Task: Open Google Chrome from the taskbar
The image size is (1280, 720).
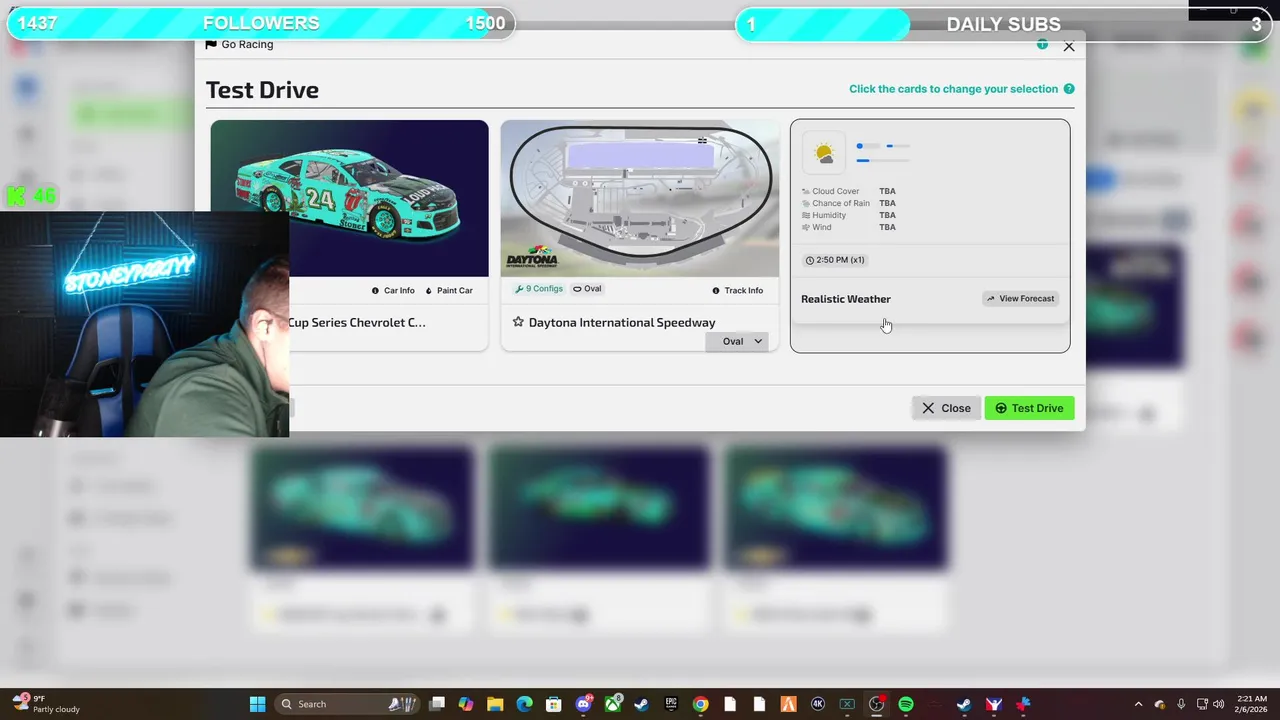Action: [x=700, y=704]
